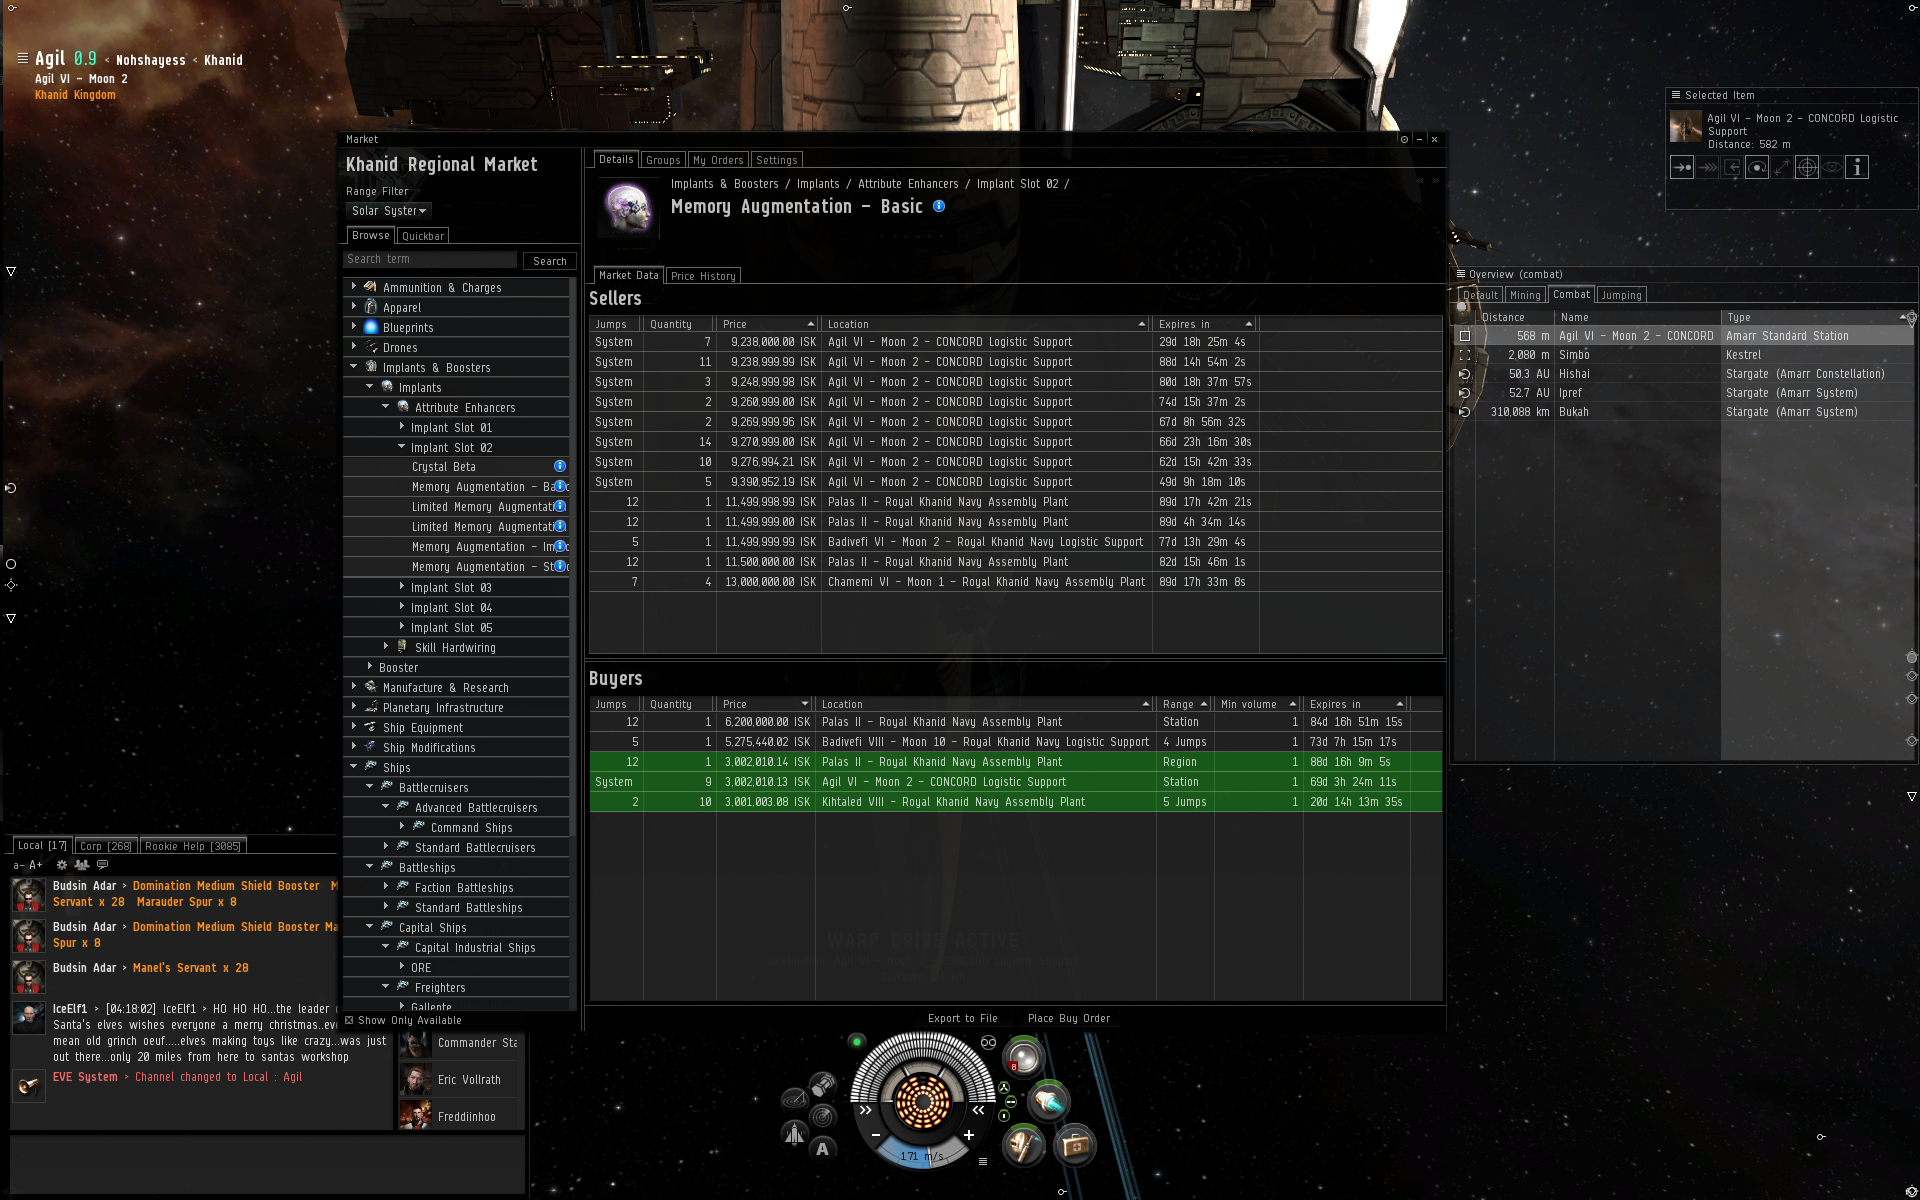Activate the medical kit module on HUD
Screen dimensions: 1920x1200
tap(1075, 1145)
